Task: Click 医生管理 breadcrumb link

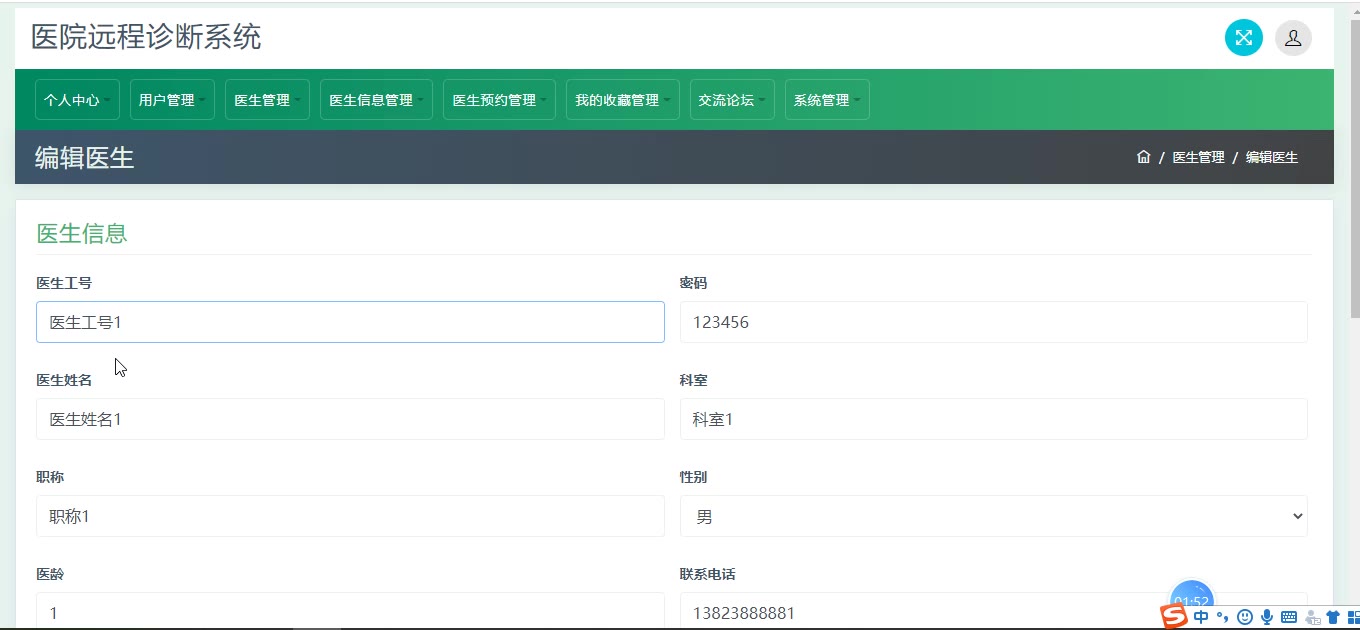Action: point(1198,157)
